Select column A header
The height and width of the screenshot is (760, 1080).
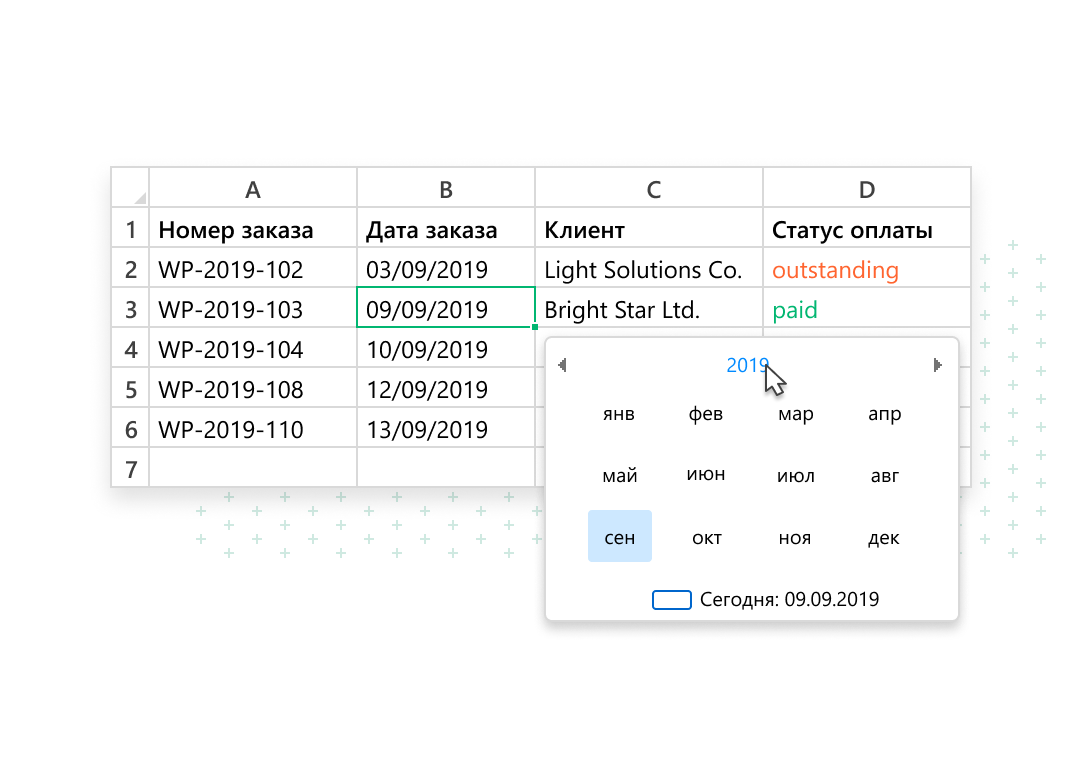pos(253,189)
